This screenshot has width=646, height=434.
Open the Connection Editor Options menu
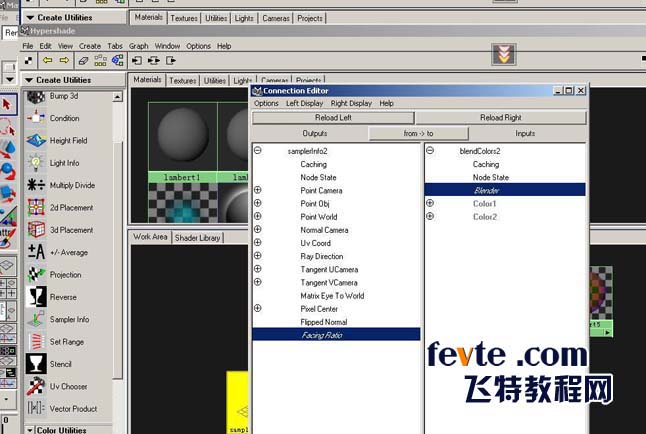click(x=266, y=103)
